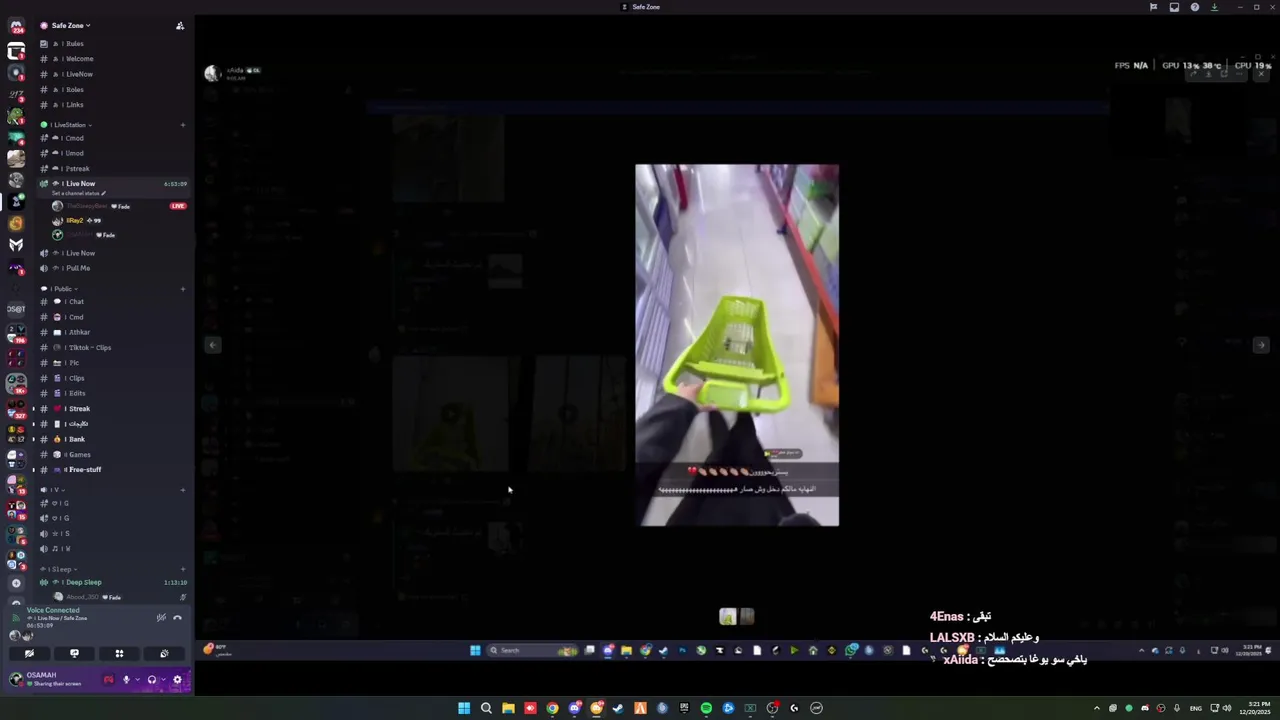This screenshot has width=1280, height=720.
Task: Turn on camera in voice panel
Action: click(29, 653)
